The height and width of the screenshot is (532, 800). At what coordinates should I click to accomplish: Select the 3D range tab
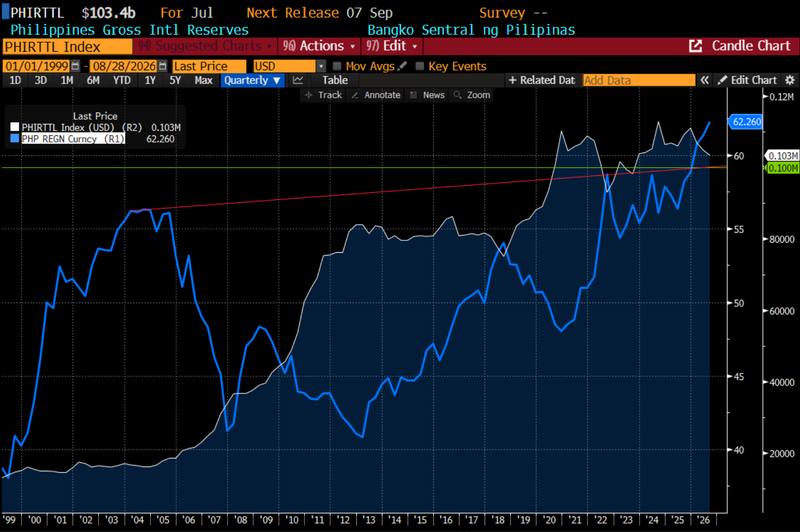(x=41, y=80)
